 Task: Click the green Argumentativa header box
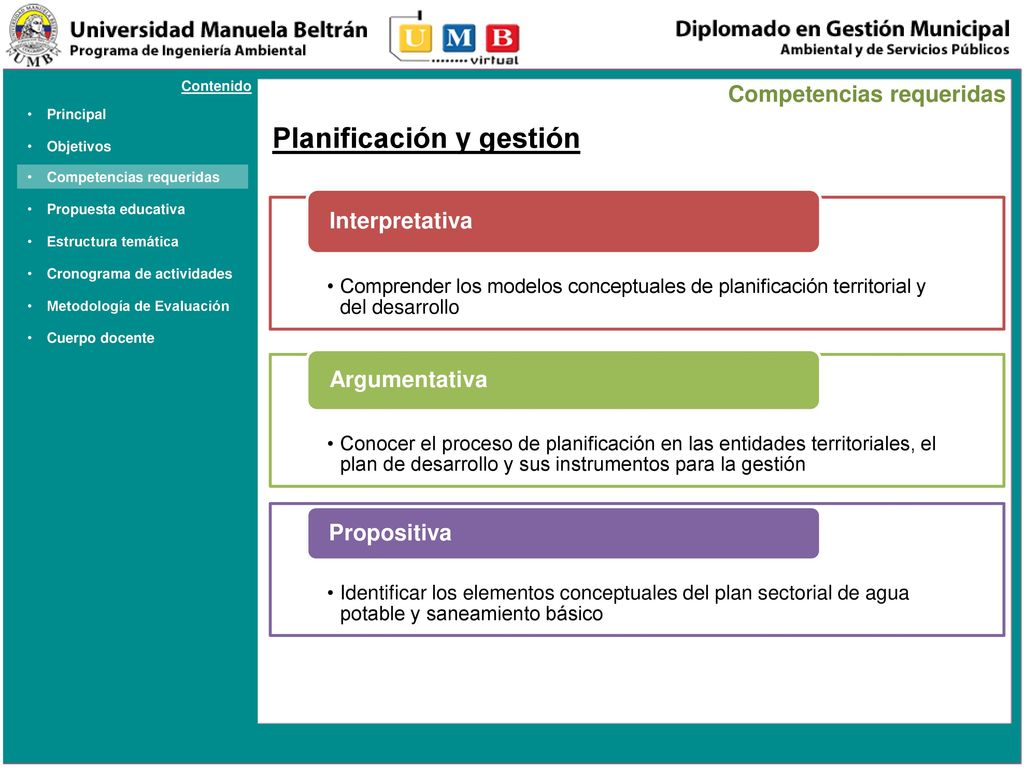click(564, 380)
